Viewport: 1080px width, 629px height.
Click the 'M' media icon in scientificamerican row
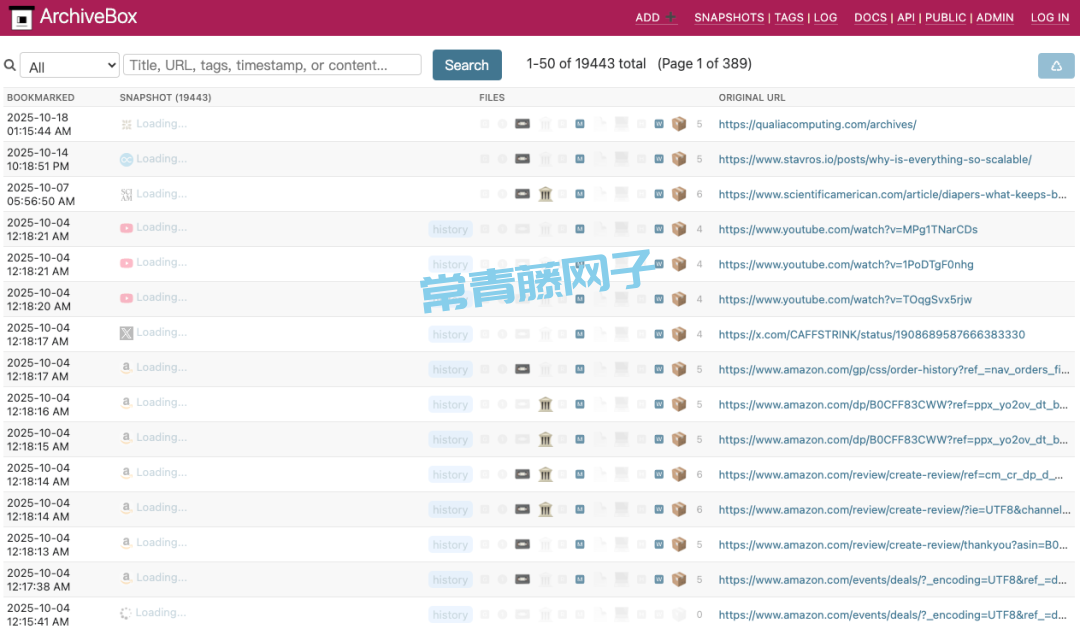580,194
